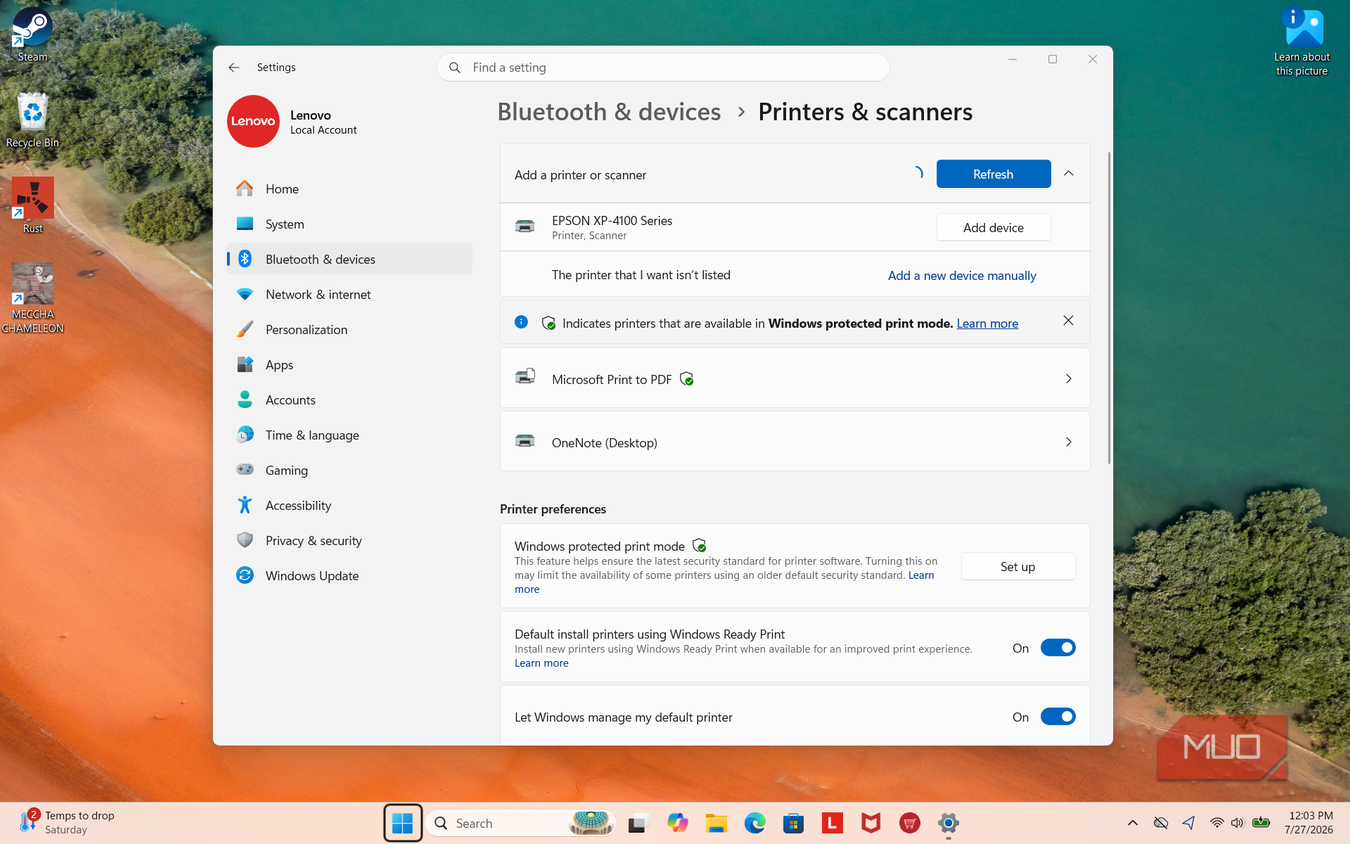1350x844 pixels.
Task: Open Lenovo Vantage red L taskbar icon
Action: click(x=832, y=823)
